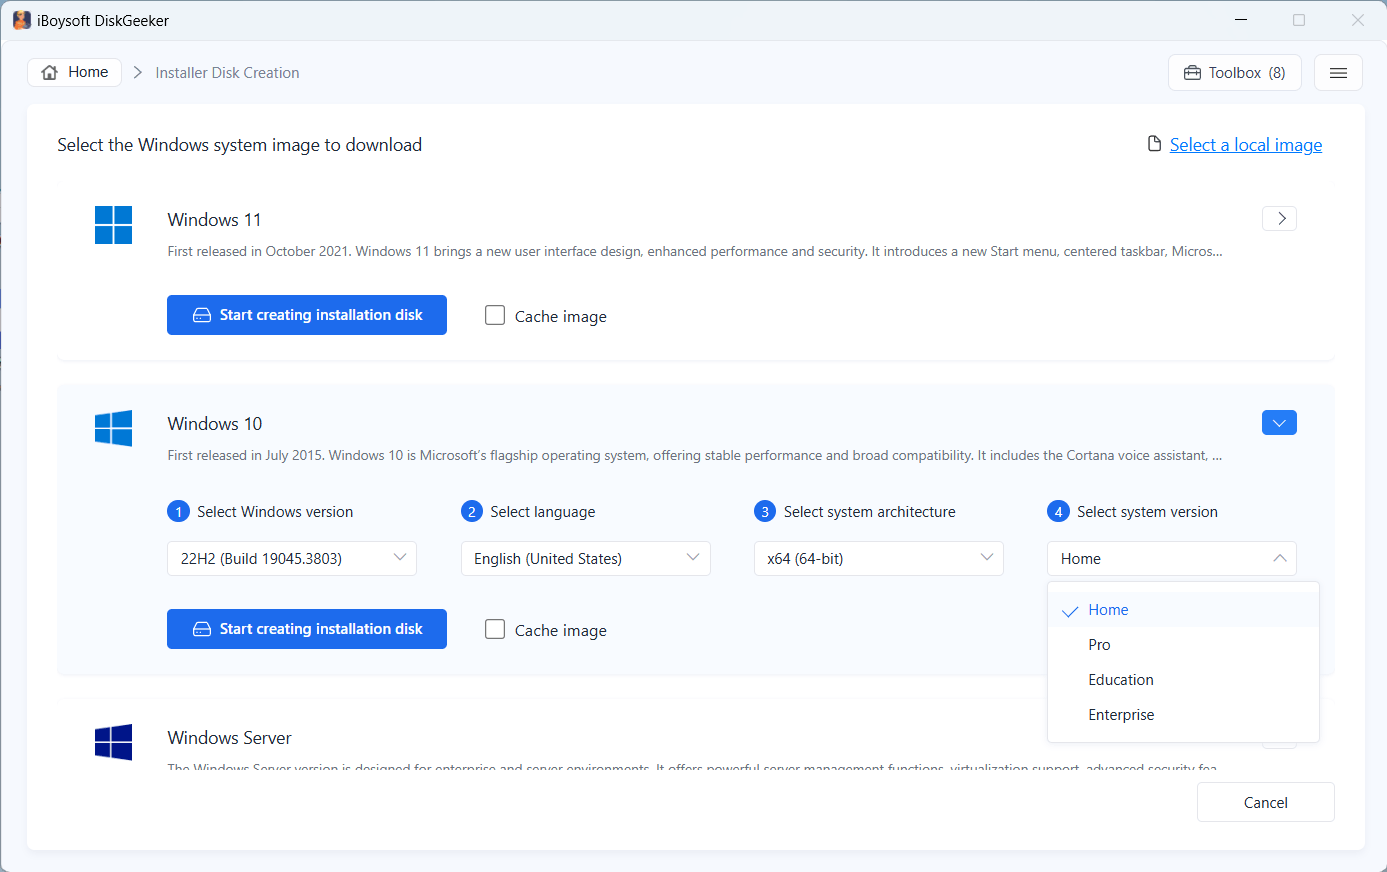Viewport: 1387px width, 872px height.
Task: Click the Windows 11 title
Action: coord(214,220)
